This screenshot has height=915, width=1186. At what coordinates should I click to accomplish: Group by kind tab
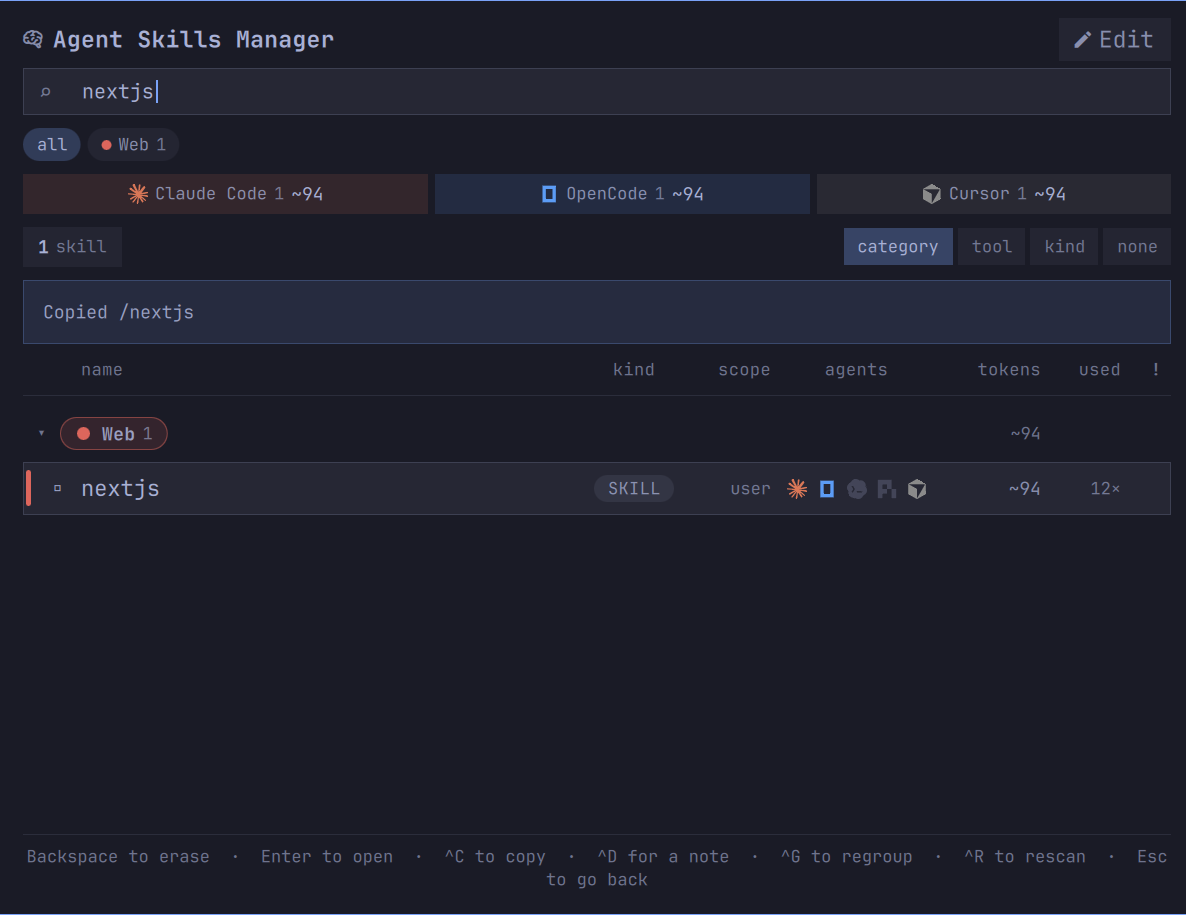(1064, 247)
